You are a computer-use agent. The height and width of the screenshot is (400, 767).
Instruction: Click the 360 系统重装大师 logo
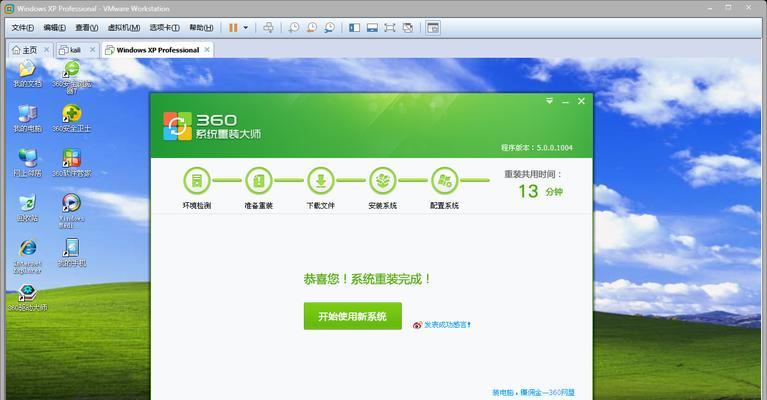(x=212, y=126)
